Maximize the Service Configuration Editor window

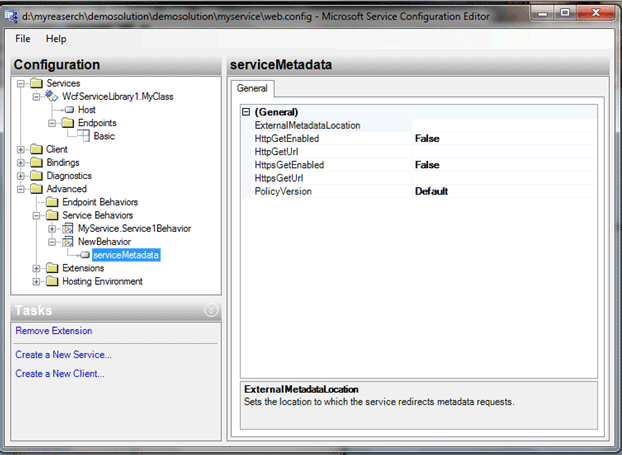click(x=565, y=13)
